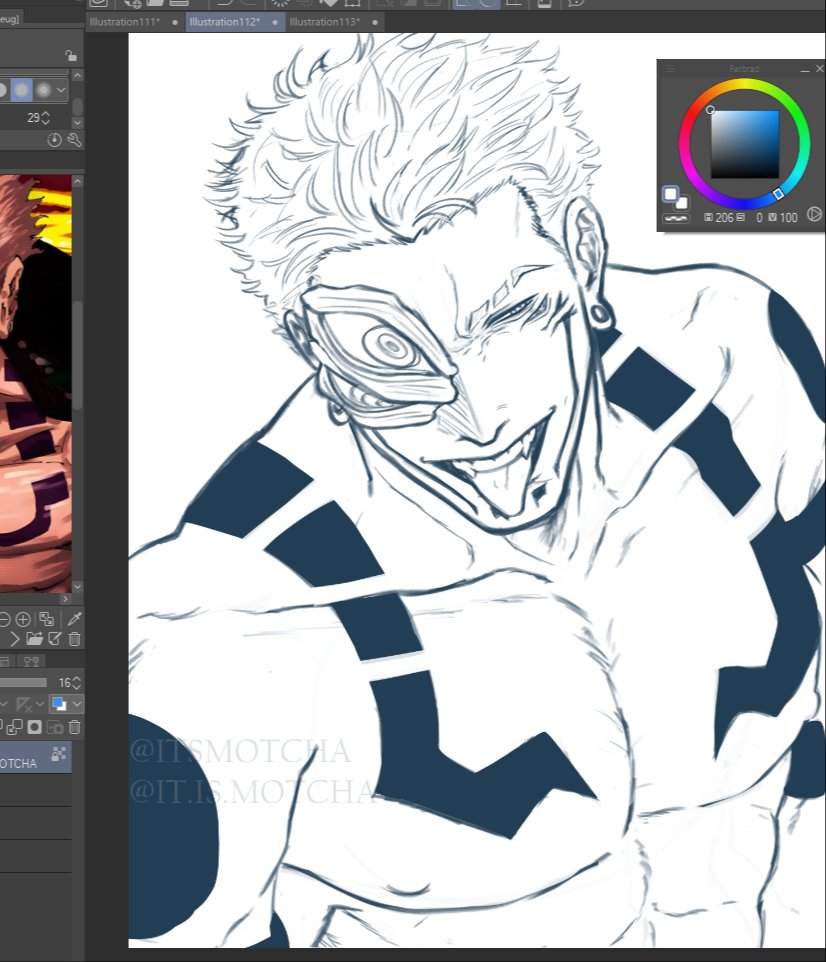Expand the brush tip preset dropdown

pyautogui.click(x=61, y=90)
